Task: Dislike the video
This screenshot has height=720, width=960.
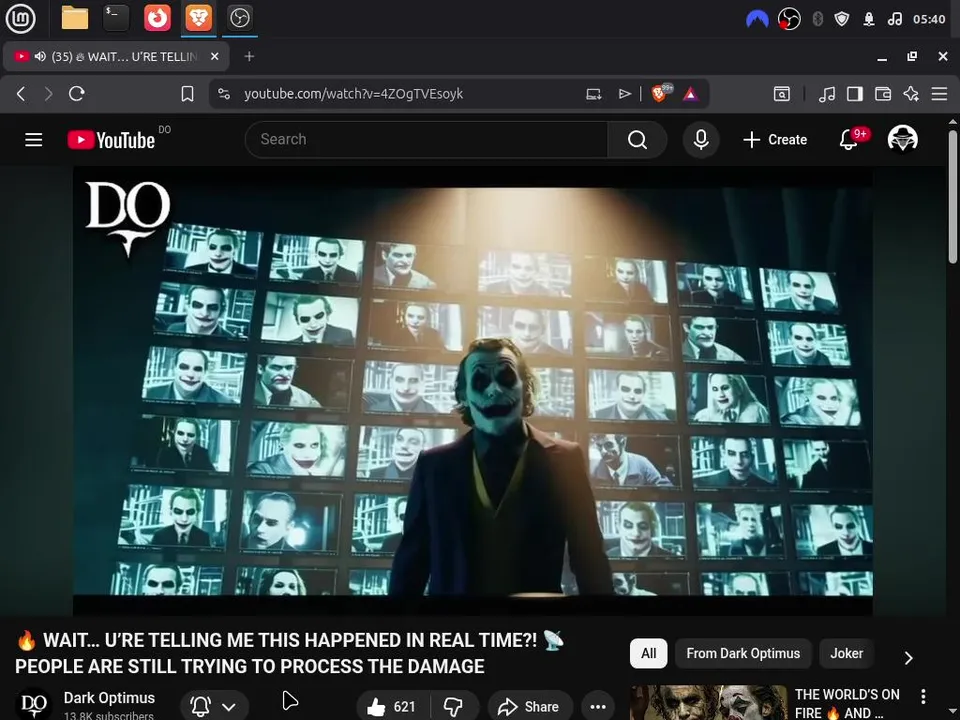Action: pyautogui.click(x=454, y=707)
